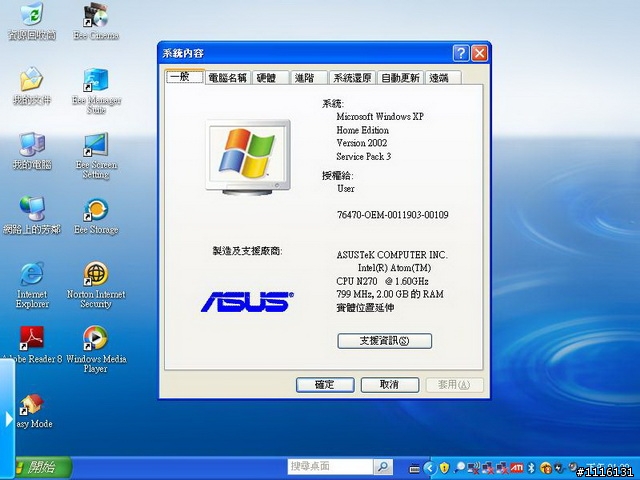This screenshot has height=480, width=640.
Task: Click the 搜尋桌面 search field
Action: (331, 466)
